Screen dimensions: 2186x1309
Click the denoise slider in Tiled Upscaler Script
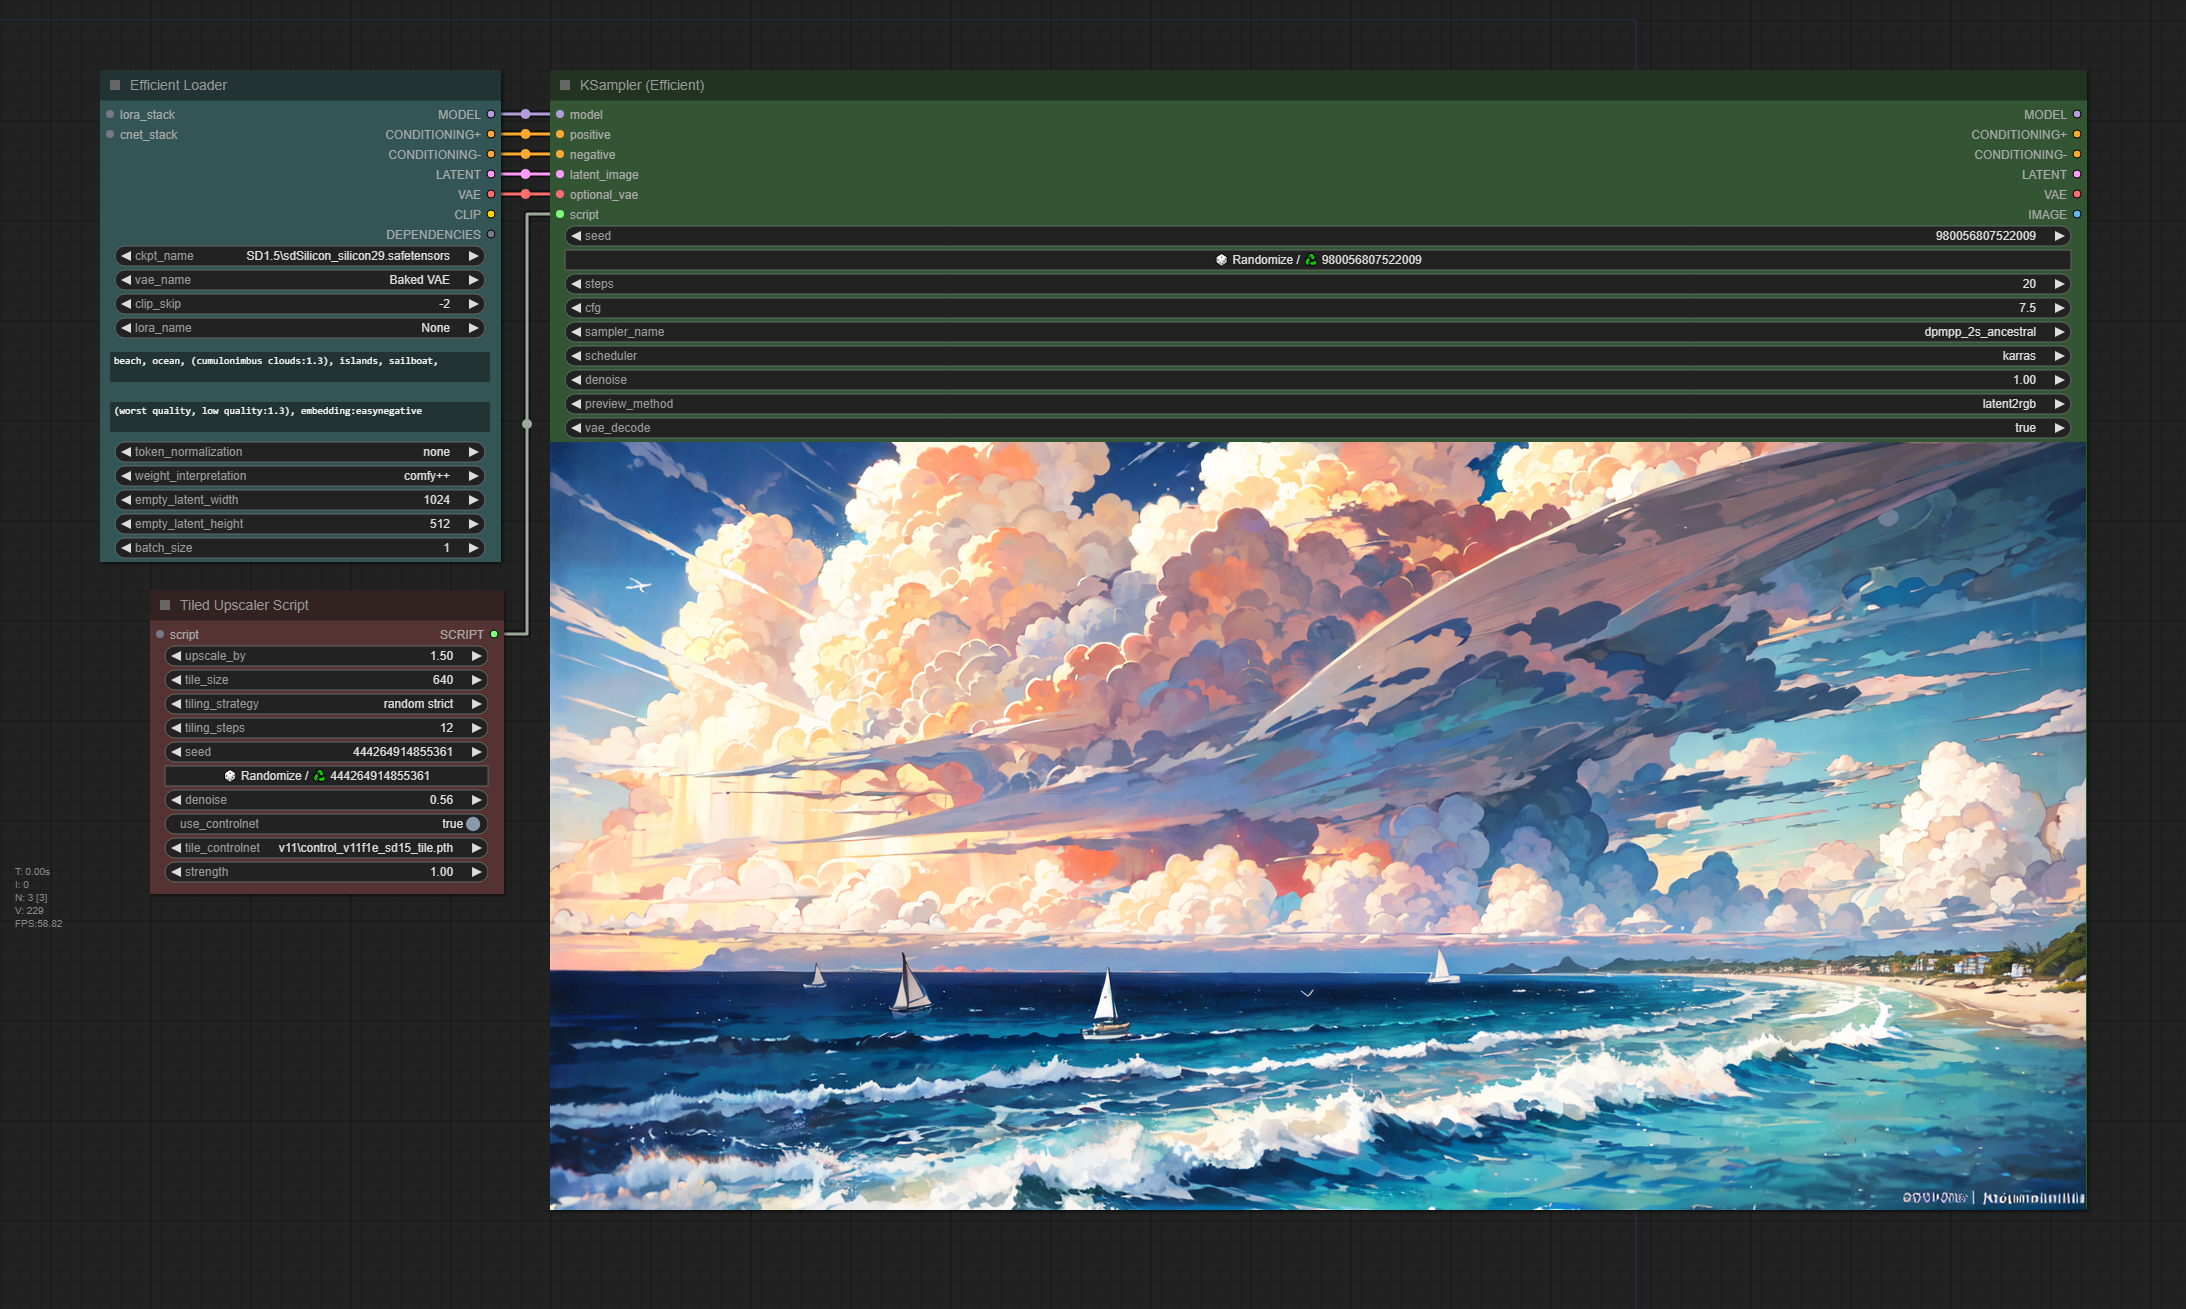tap(326, 800)
